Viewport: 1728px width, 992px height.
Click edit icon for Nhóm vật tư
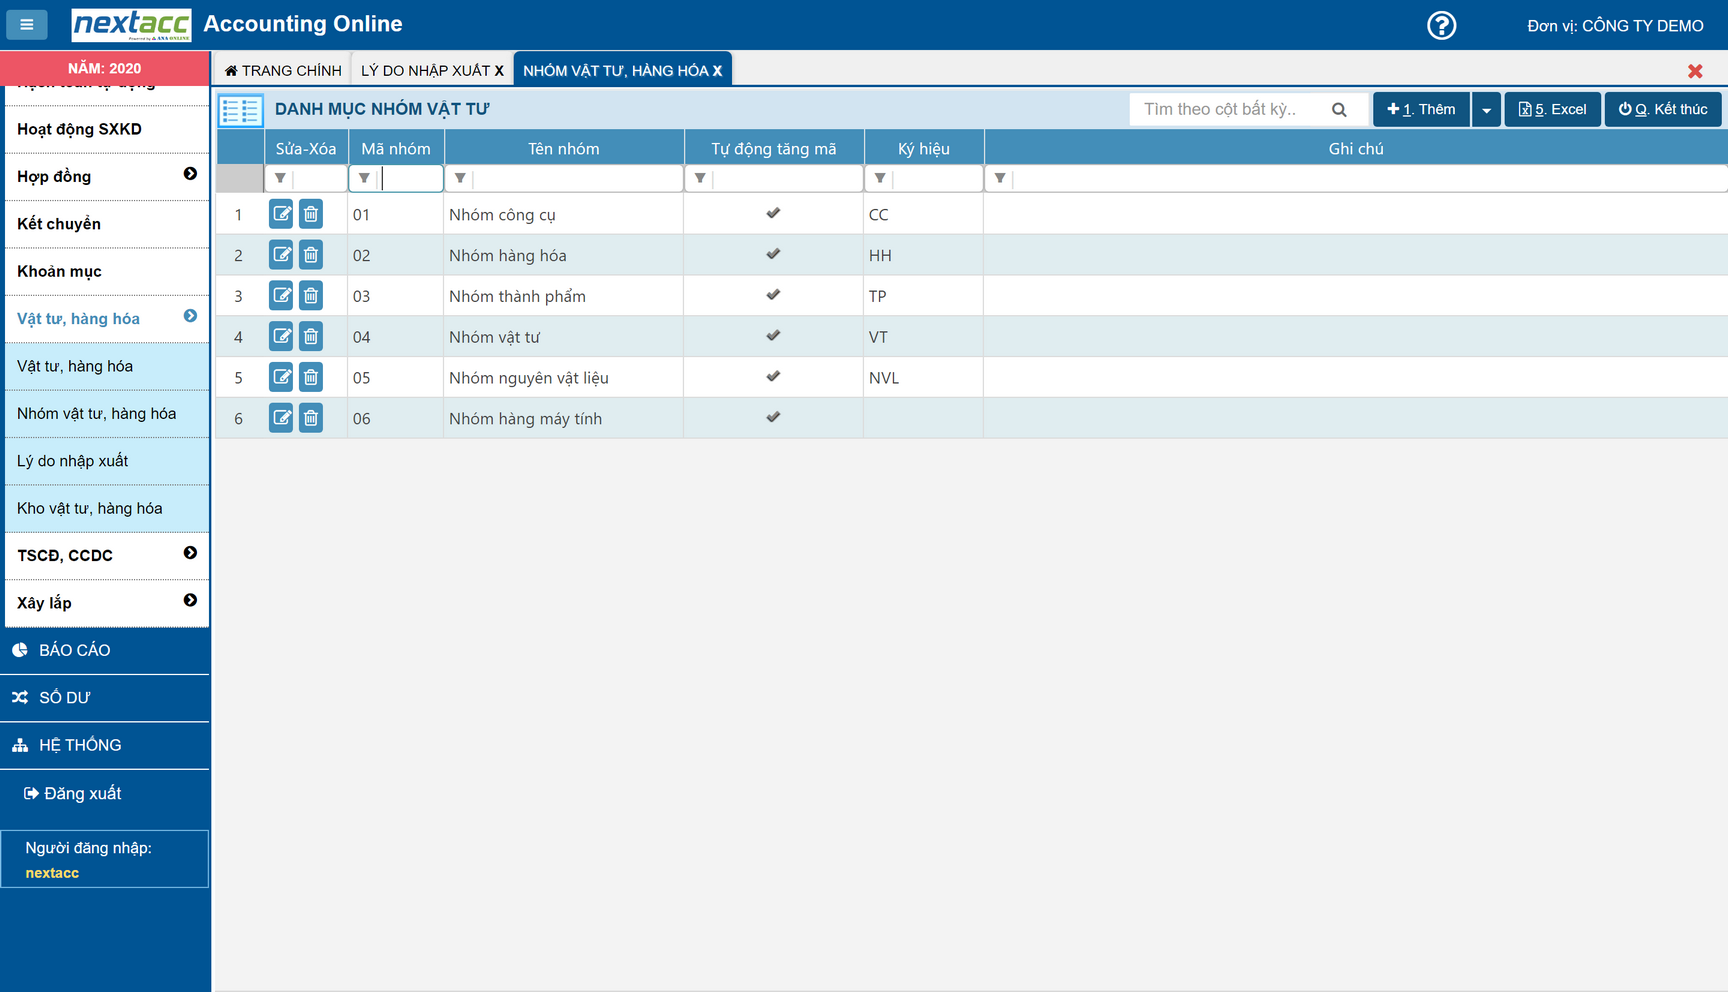[x=281, y=337]
